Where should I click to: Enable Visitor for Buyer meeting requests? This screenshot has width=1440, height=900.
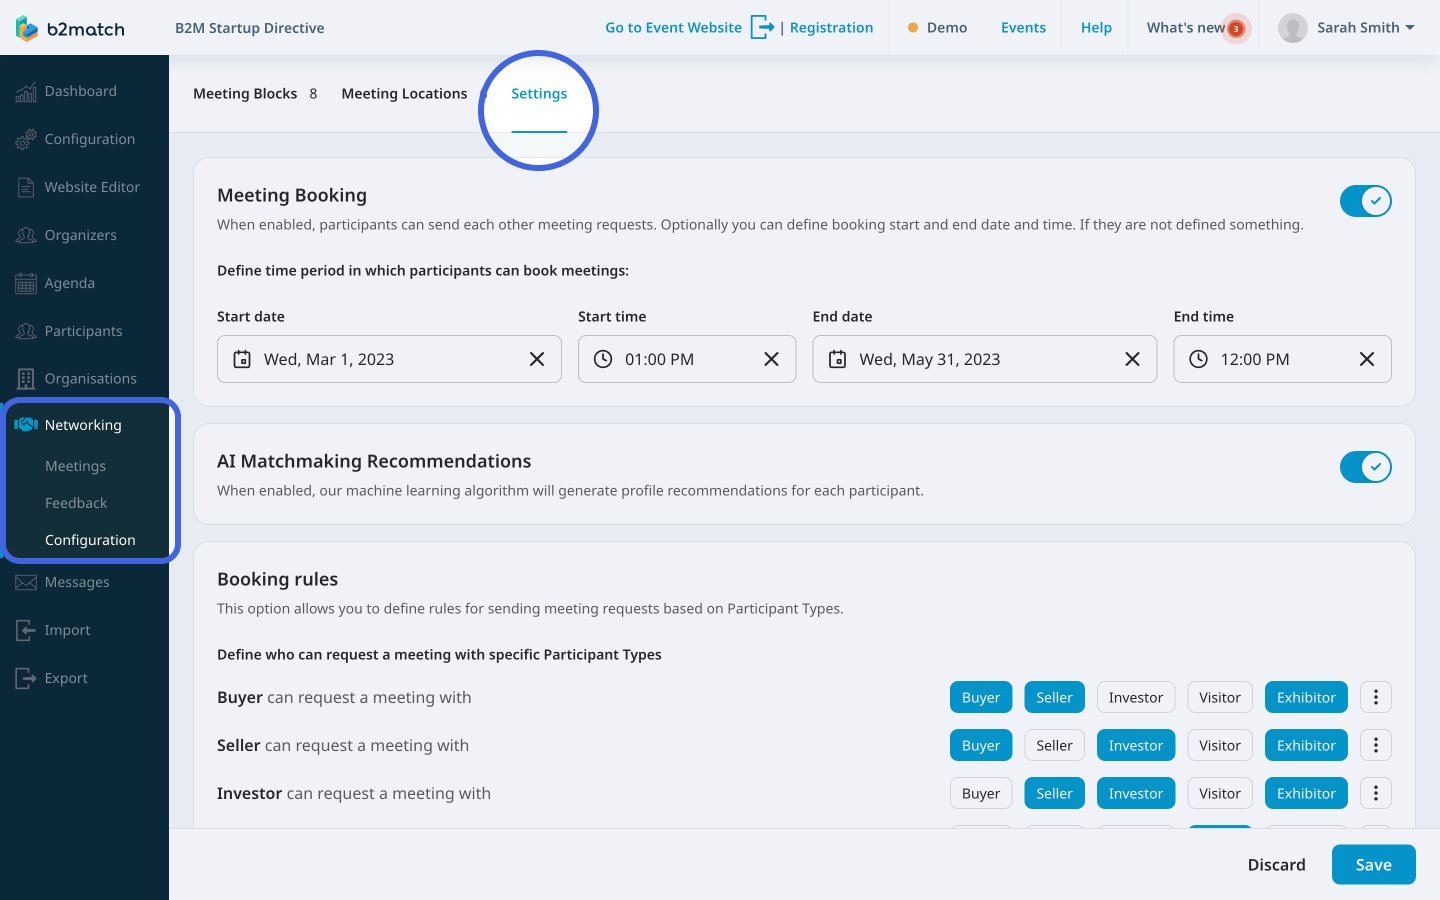click(1220, 697)
